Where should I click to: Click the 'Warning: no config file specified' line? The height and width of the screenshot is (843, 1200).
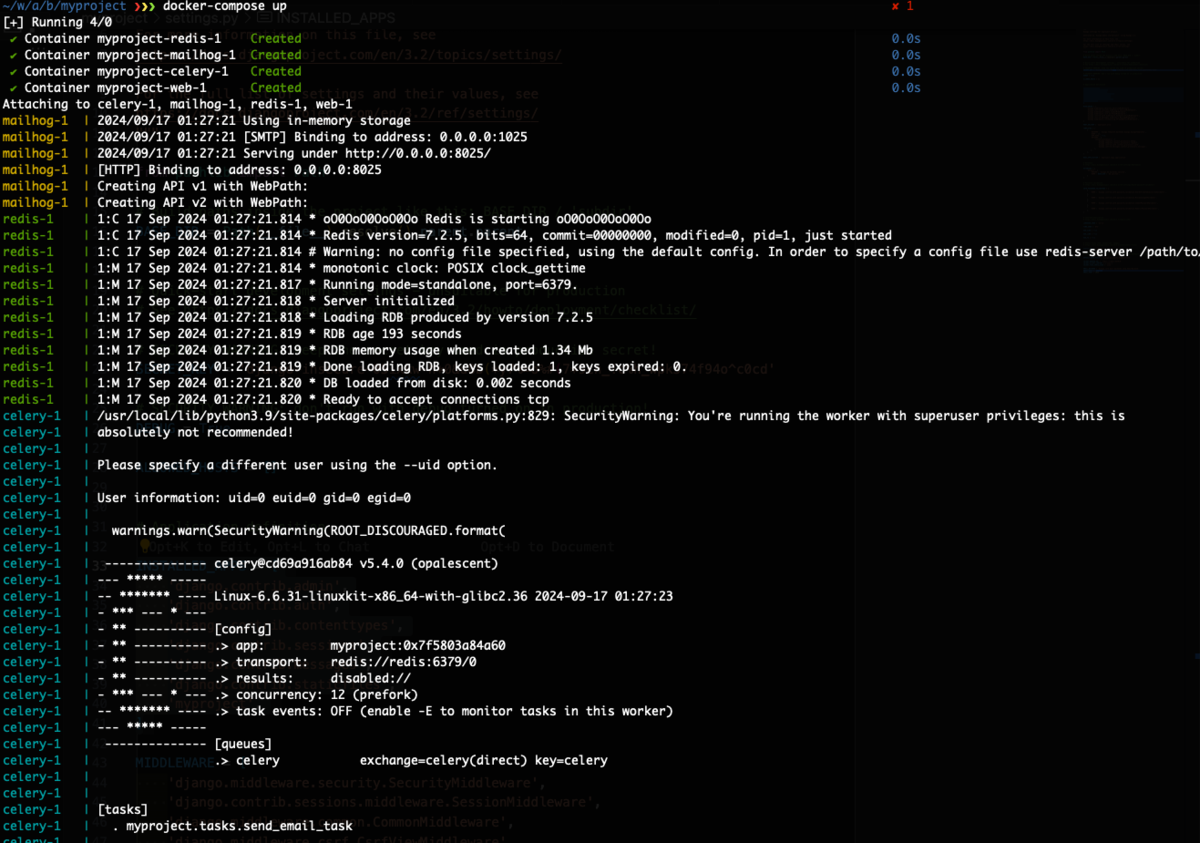pos(648,252)
